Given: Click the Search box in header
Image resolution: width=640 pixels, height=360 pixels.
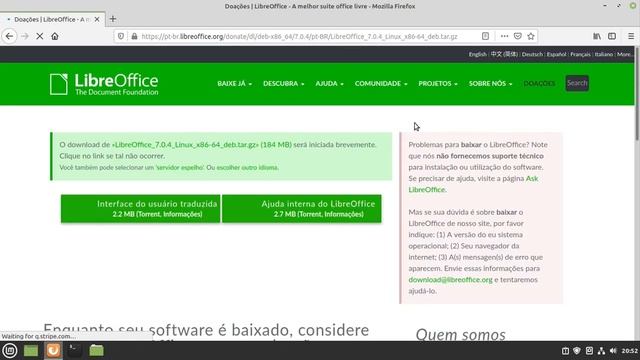Looking at the screenshot, I should (x=577, y=83).
